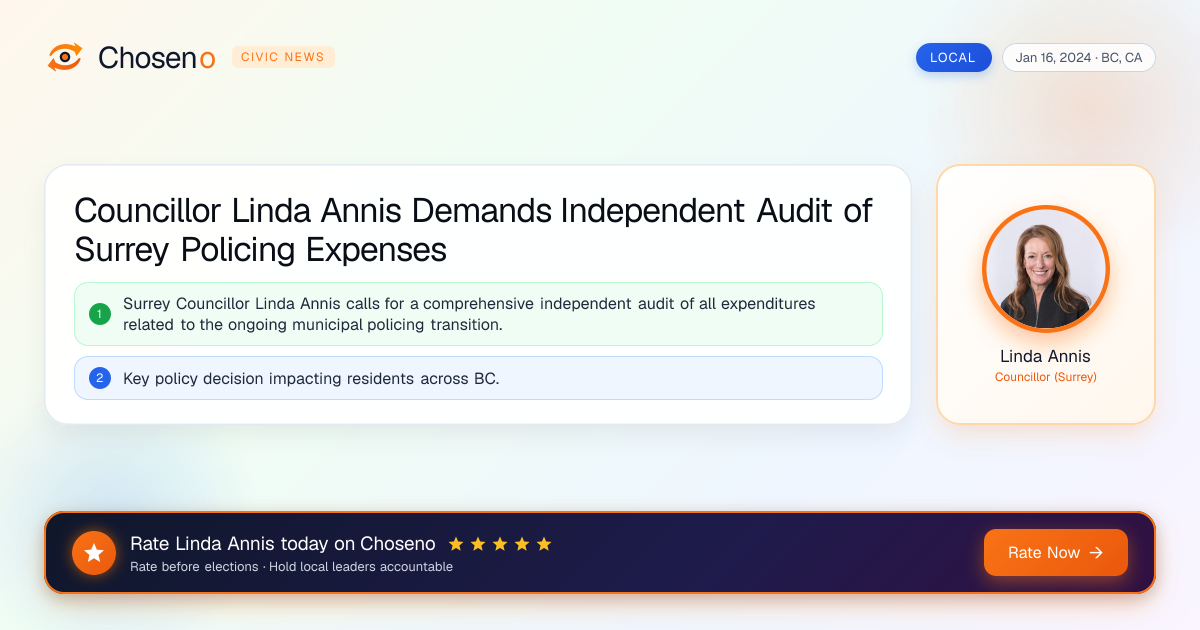Click the arrow in Rate Now button
Image resolution: width=1200 pixels, height=630 pixels.
[1096, 553]
